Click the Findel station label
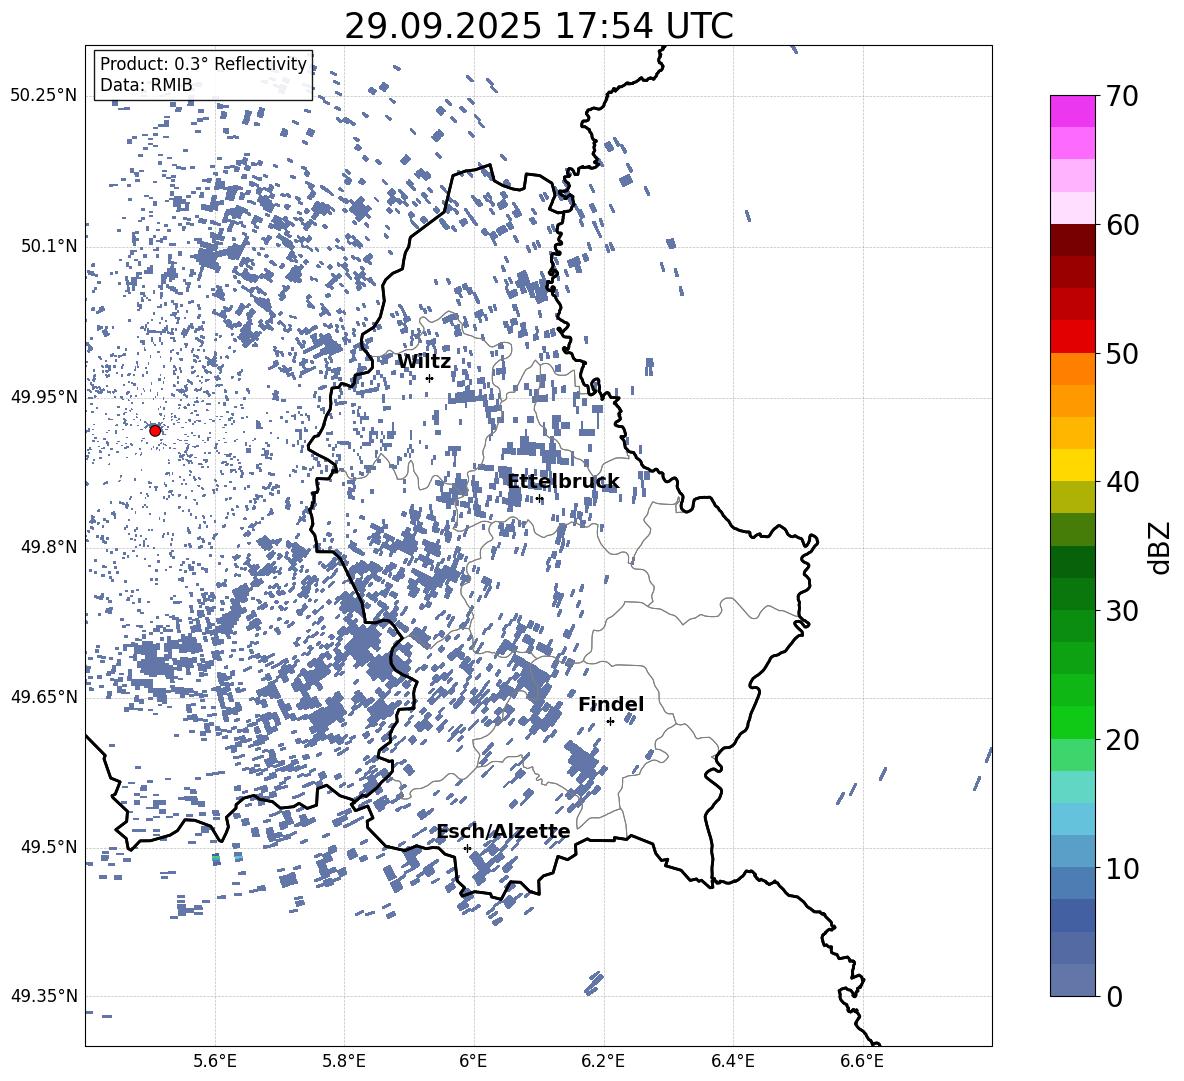Image resolution: width=1184 pixels, height=1081 pixels. click(x=611, y=704)
